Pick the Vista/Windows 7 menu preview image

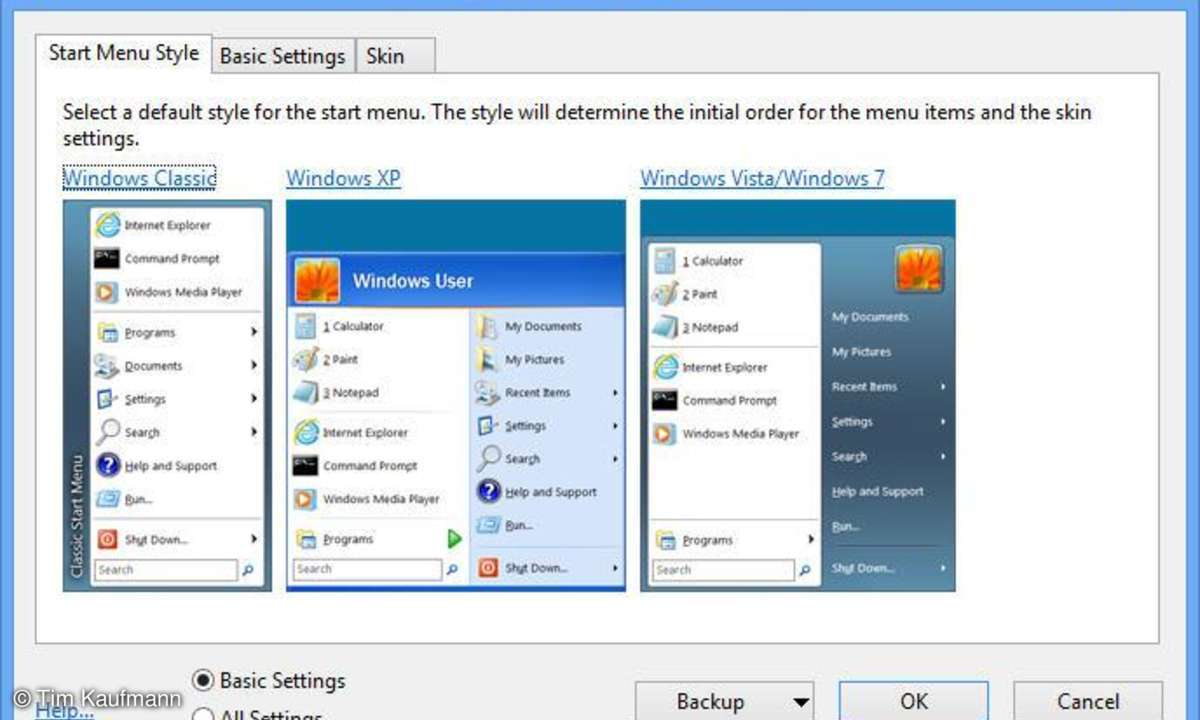click(798, 395)
